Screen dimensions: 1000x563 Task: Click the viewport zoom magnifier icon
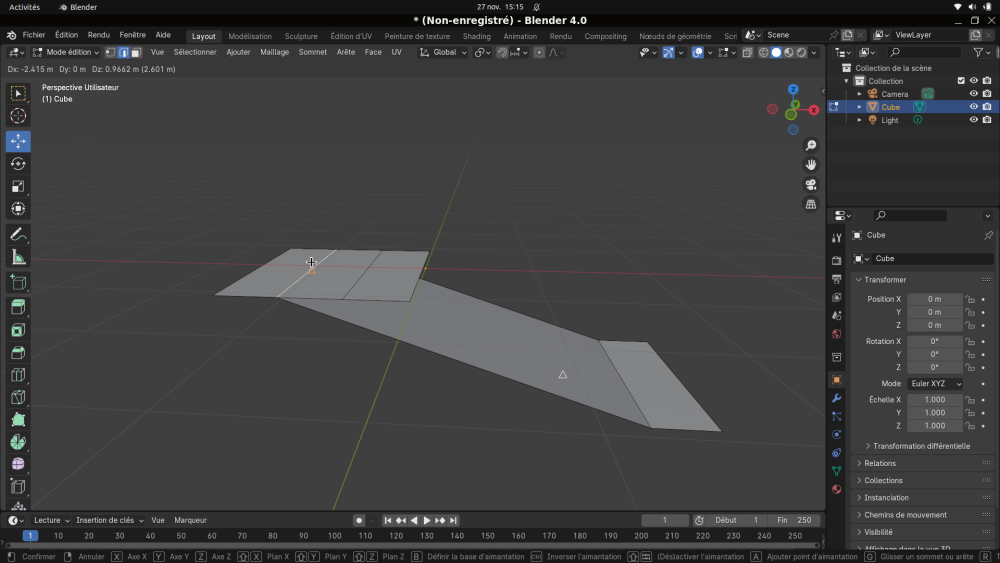tap(811, 146)
